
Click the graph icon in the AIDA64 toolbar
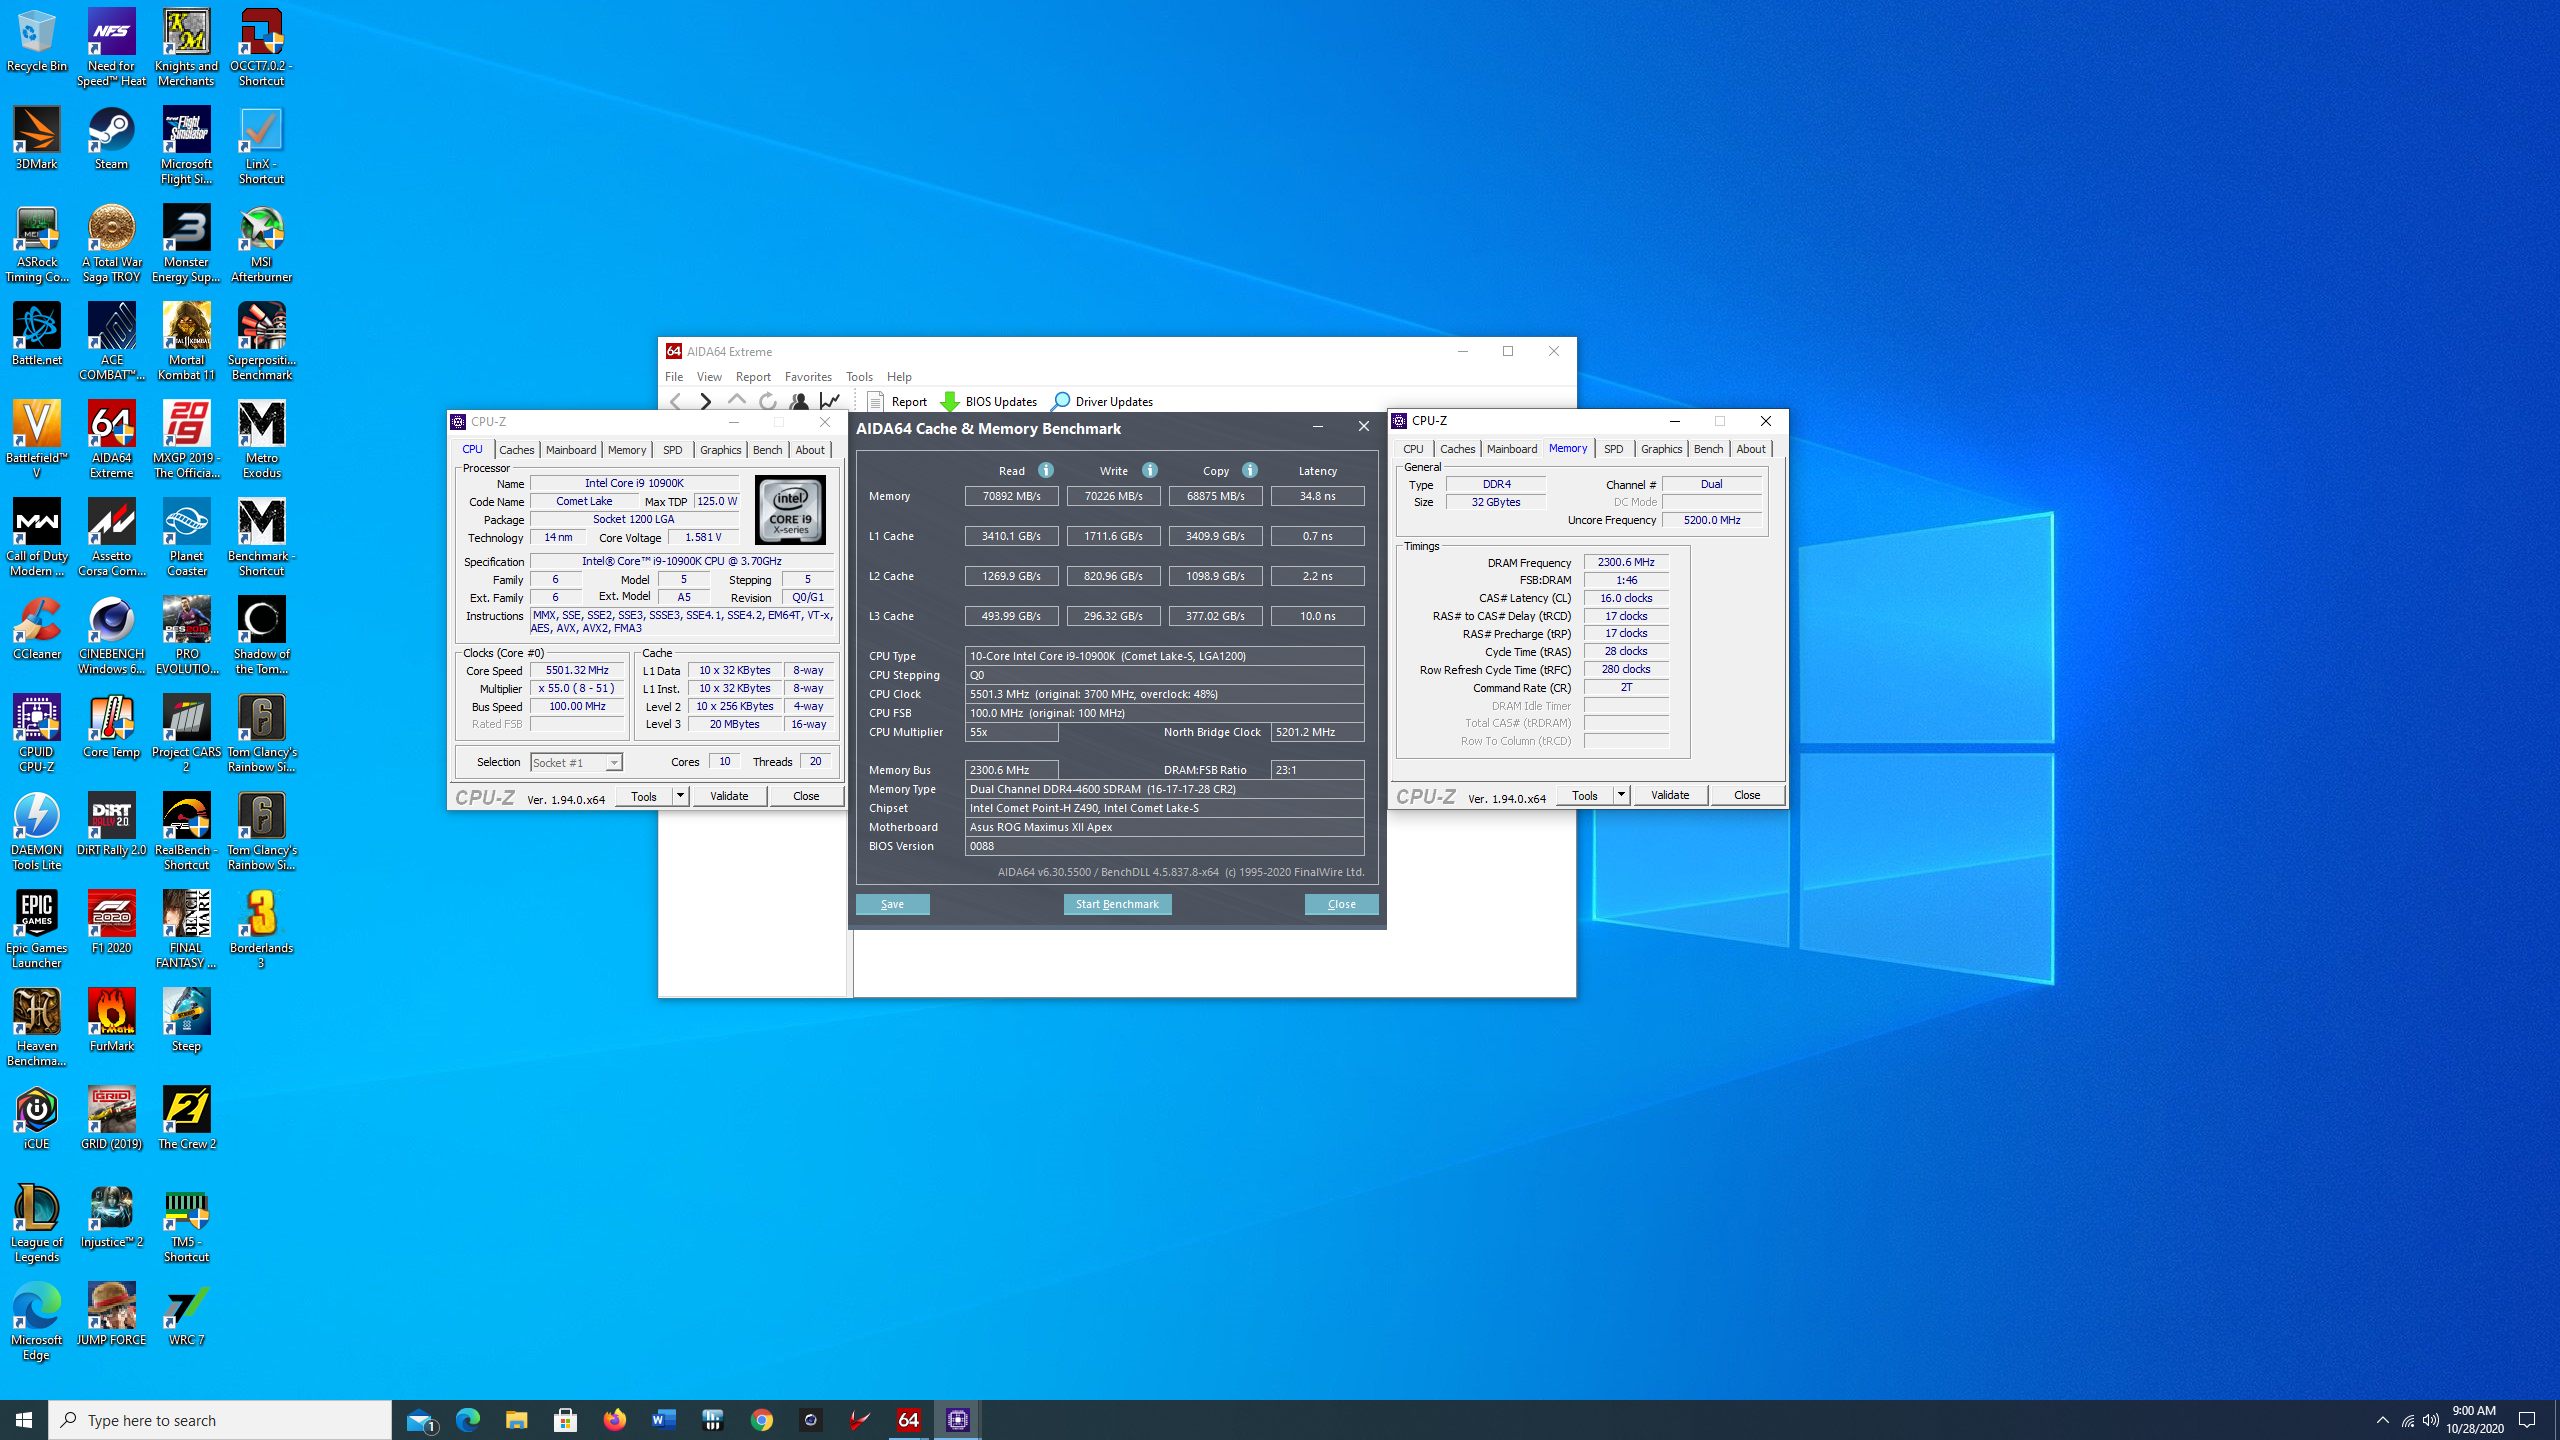830,401
